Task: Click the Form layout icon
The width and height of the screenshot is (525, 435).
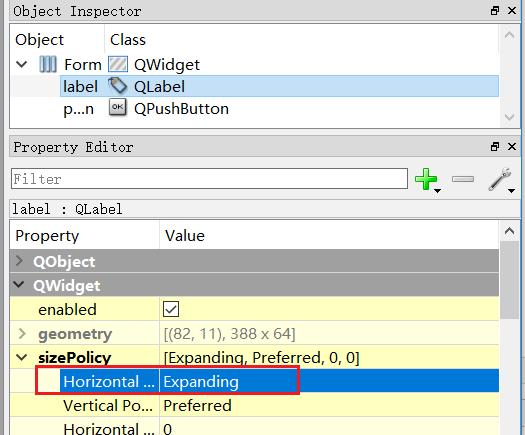Action: pyautogui.click(x=48, y=64)
